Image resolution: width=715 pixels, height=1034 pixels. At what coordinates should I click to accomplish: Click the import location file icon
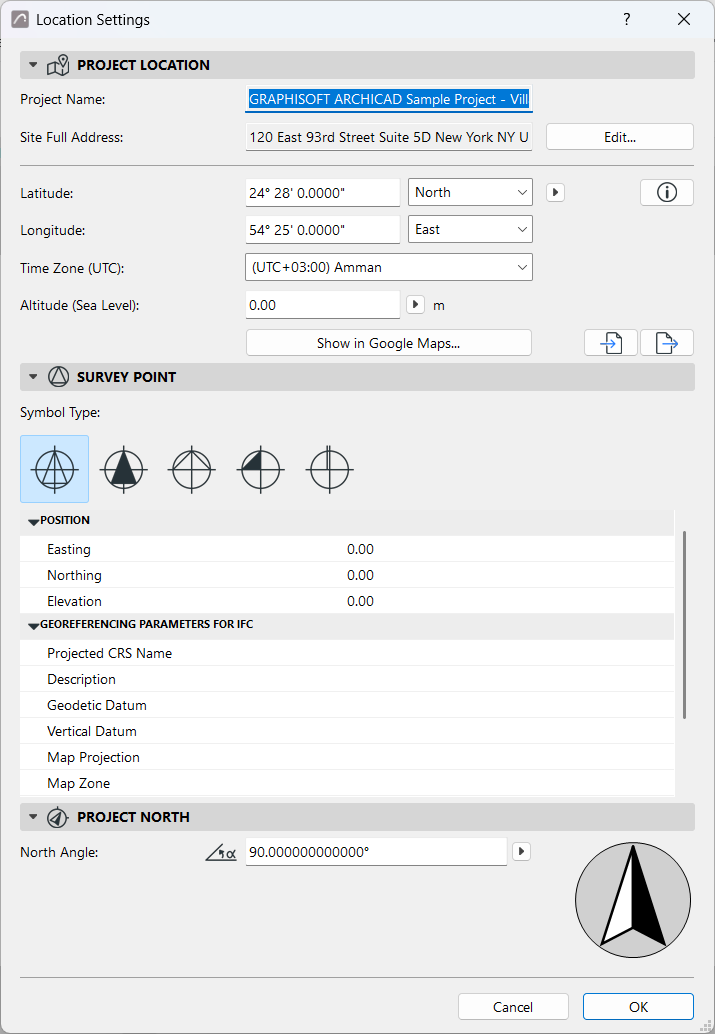[x=611, y=343]
